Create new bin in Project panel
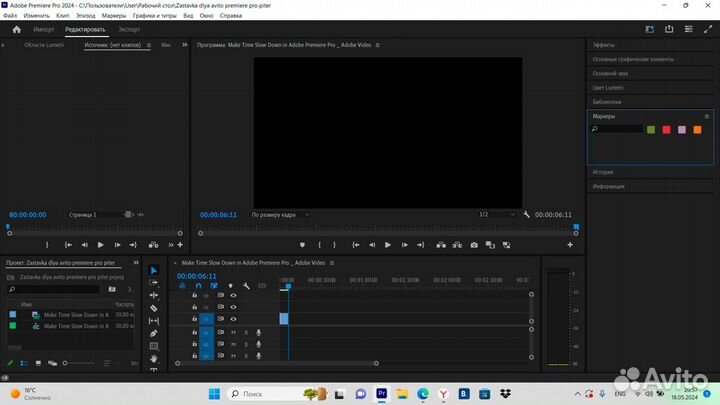Screen dimensions: 720x405 pos(112,289)
